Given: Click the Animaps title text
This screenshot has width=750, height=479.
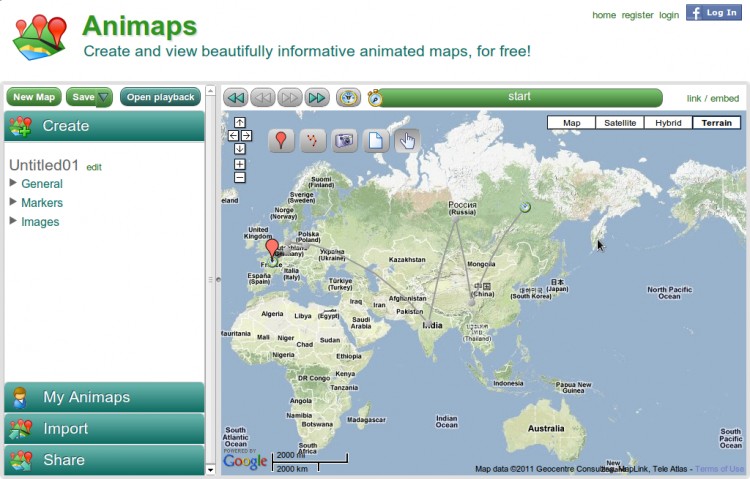Looking at the screenshot, I should [140, 26].
